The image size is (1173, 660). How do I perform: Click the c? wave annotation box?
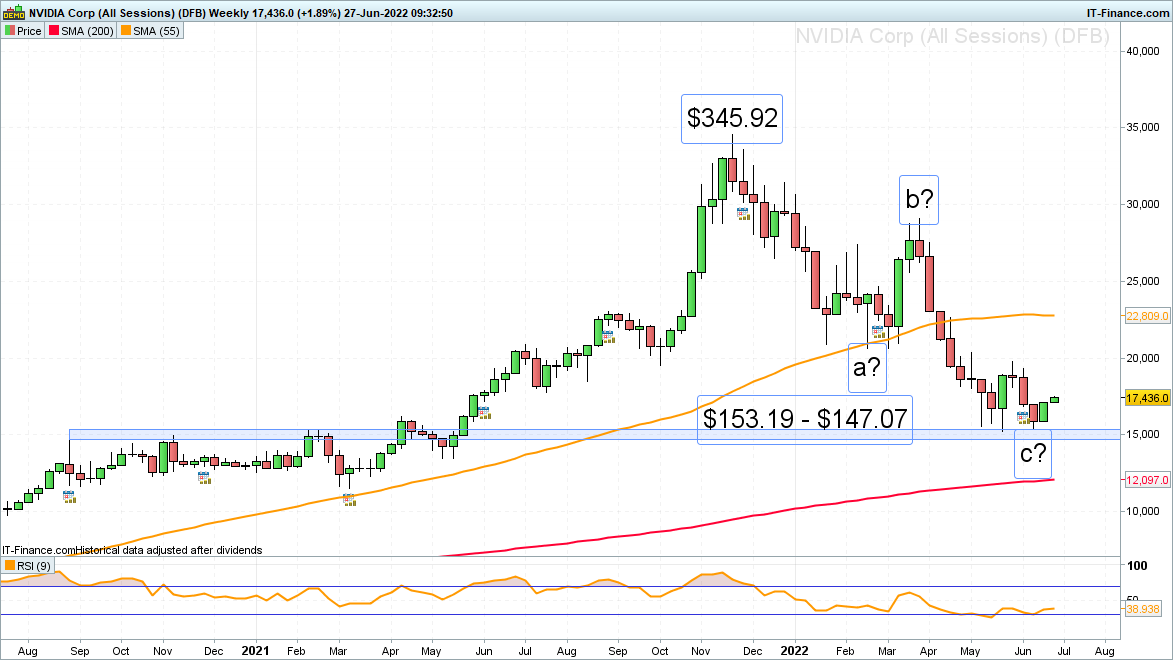[1033, 454]
